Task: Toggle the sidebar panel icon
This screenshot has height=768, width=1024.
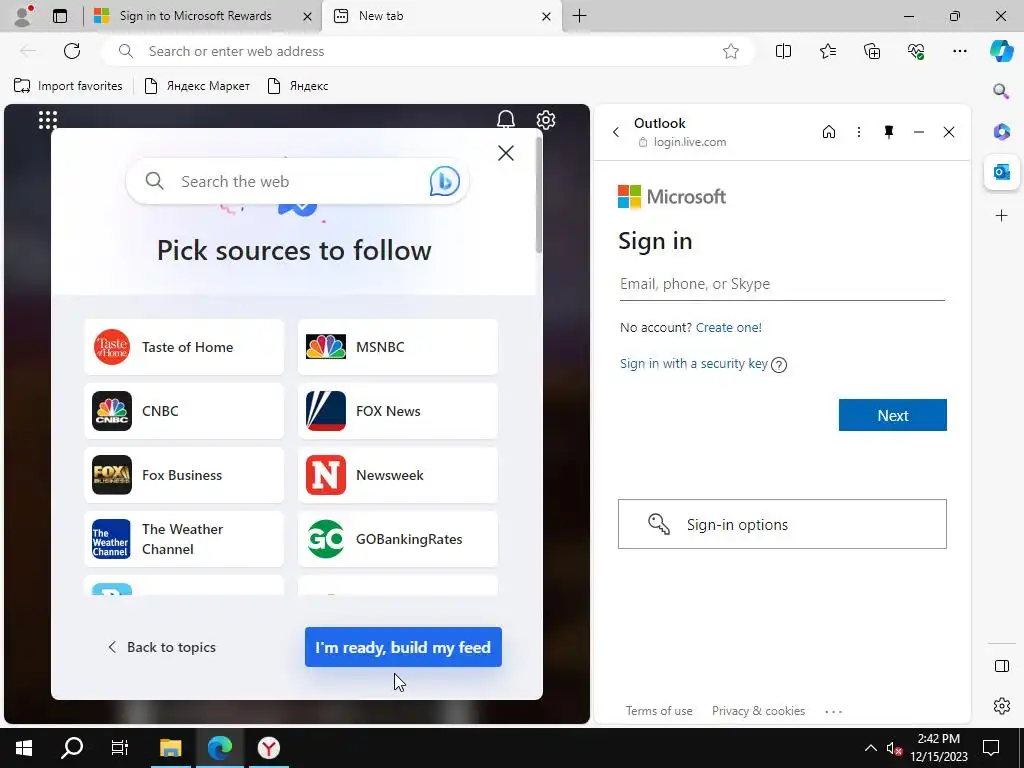Action: (x=1001, y=666)
